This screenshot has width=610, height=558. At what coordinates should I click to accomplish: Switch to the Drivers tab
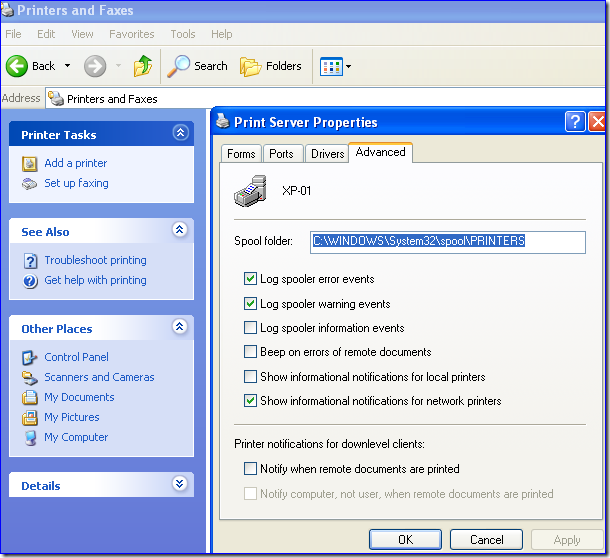point(328,154)
